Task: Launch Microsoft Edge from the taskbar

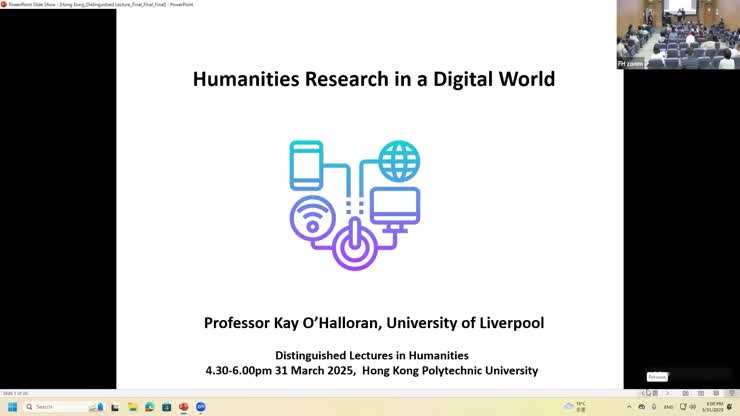Action: tap(150, 407)
